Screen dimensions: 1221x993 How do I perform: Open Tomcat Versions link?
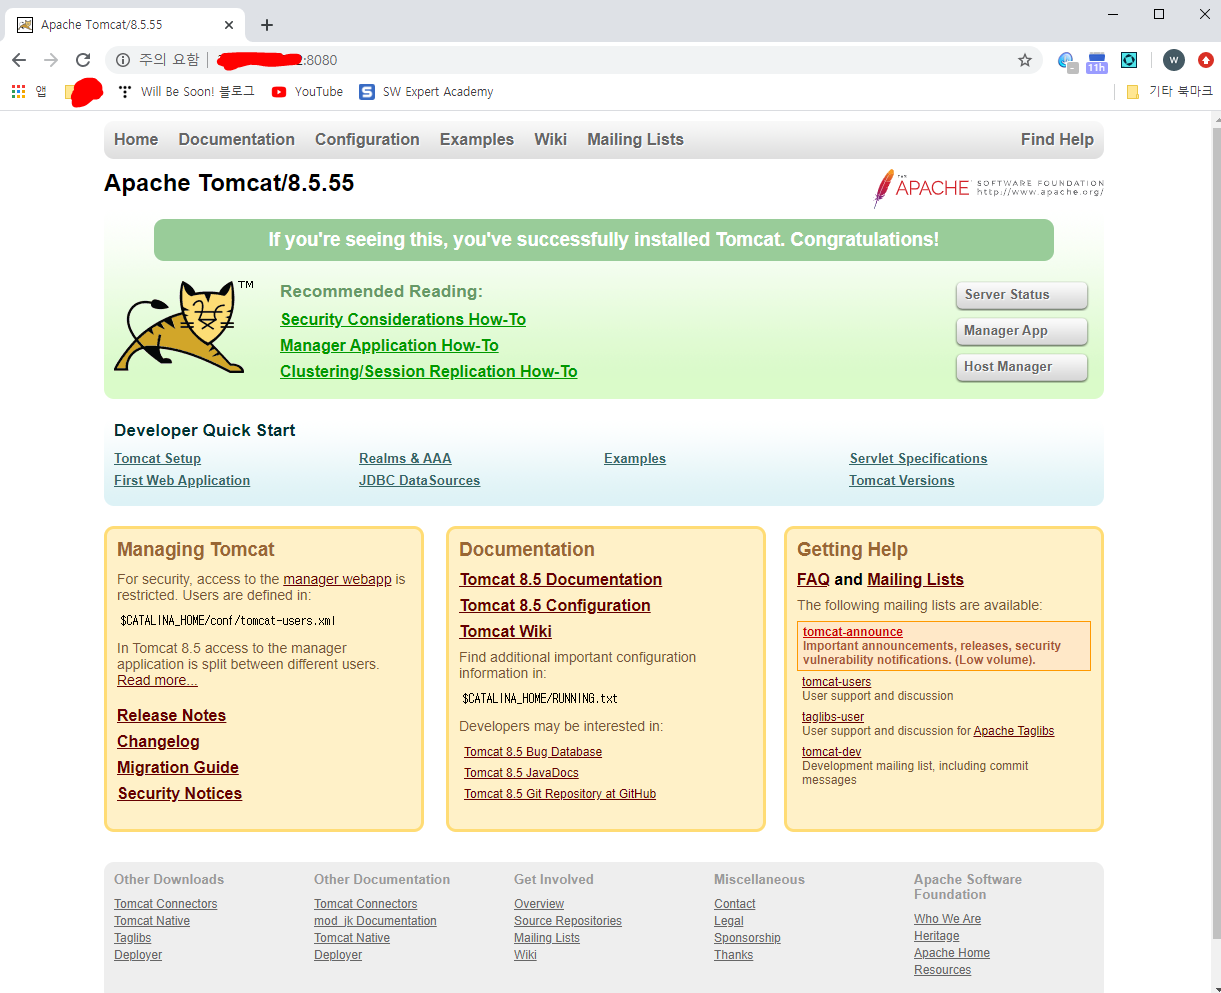901,481
